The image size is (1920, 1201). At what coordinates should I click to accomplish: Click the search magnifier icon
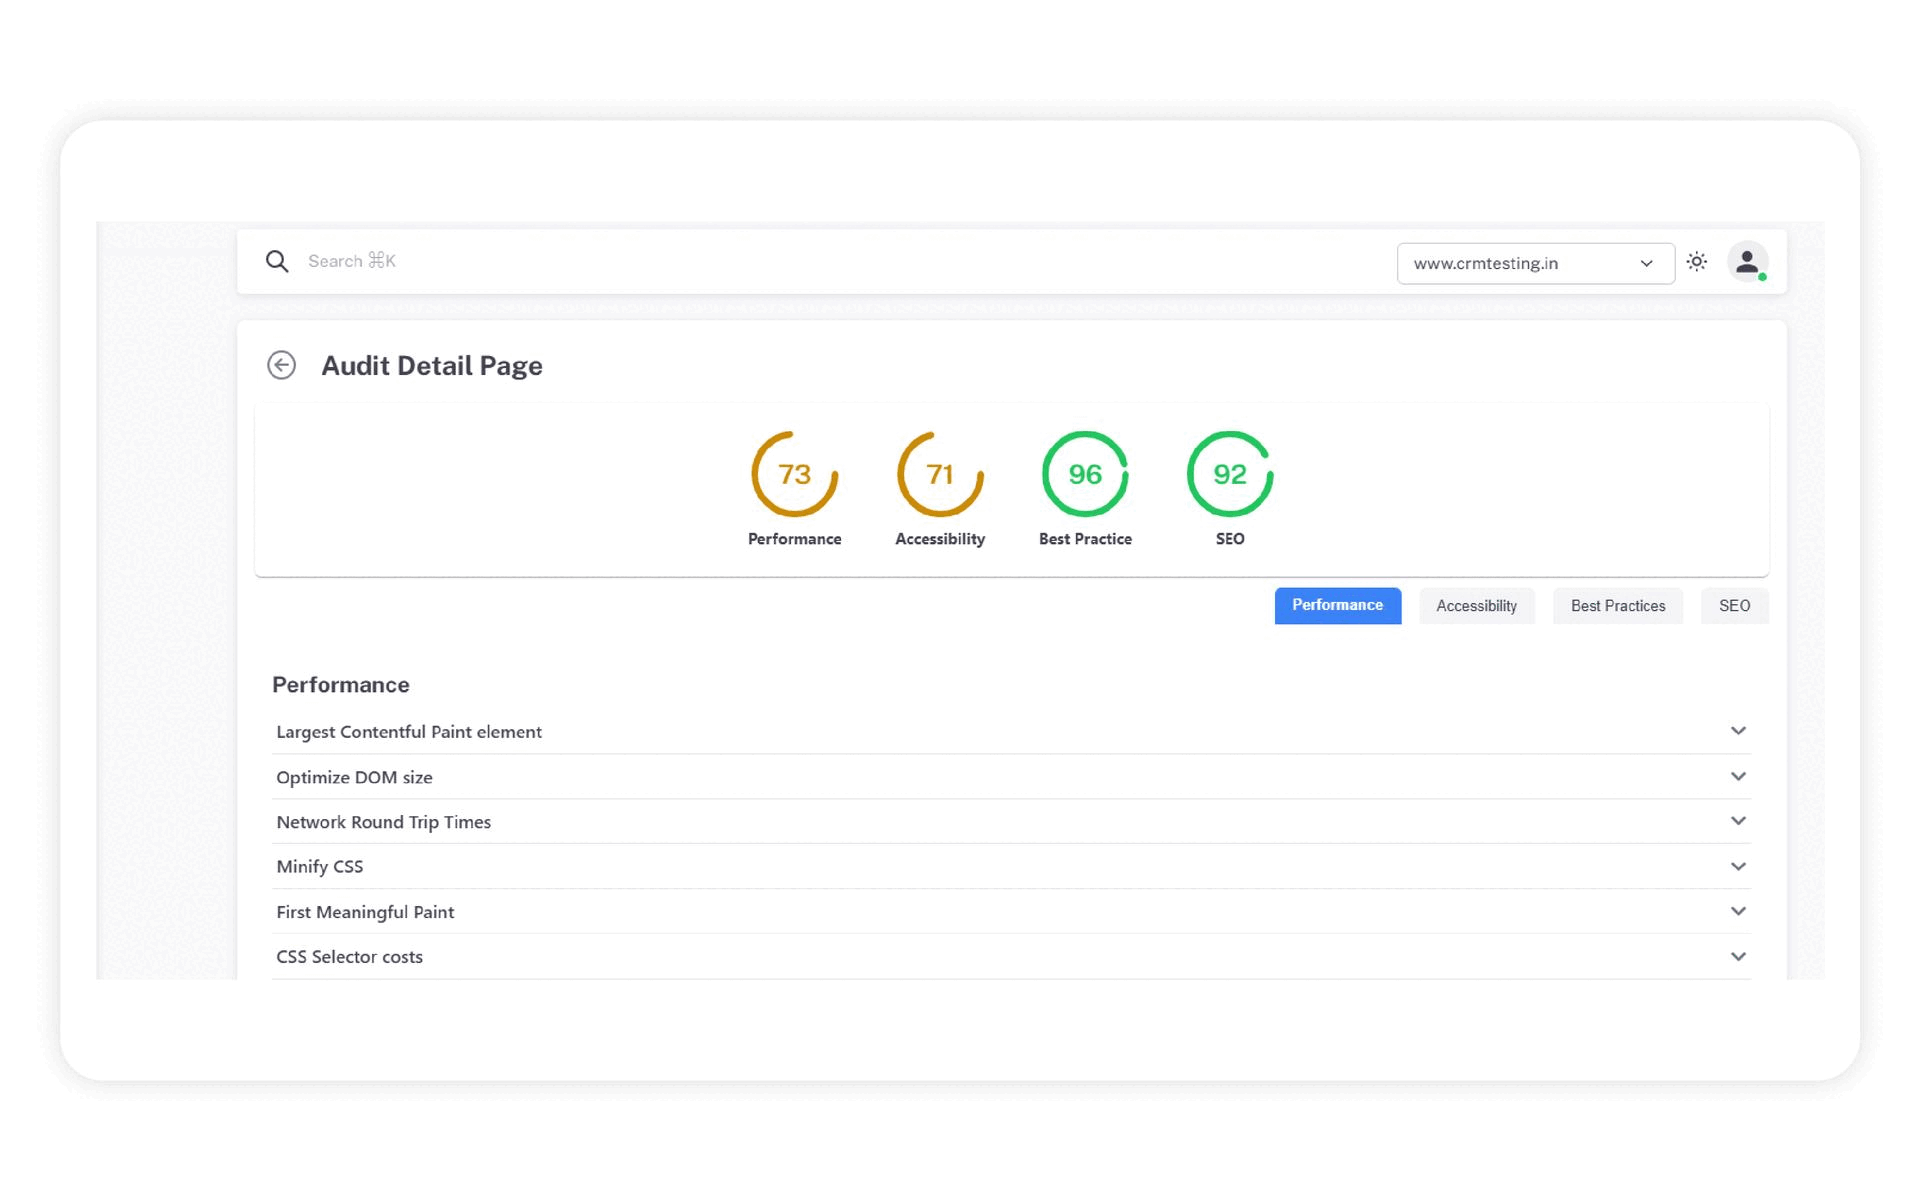277,262
